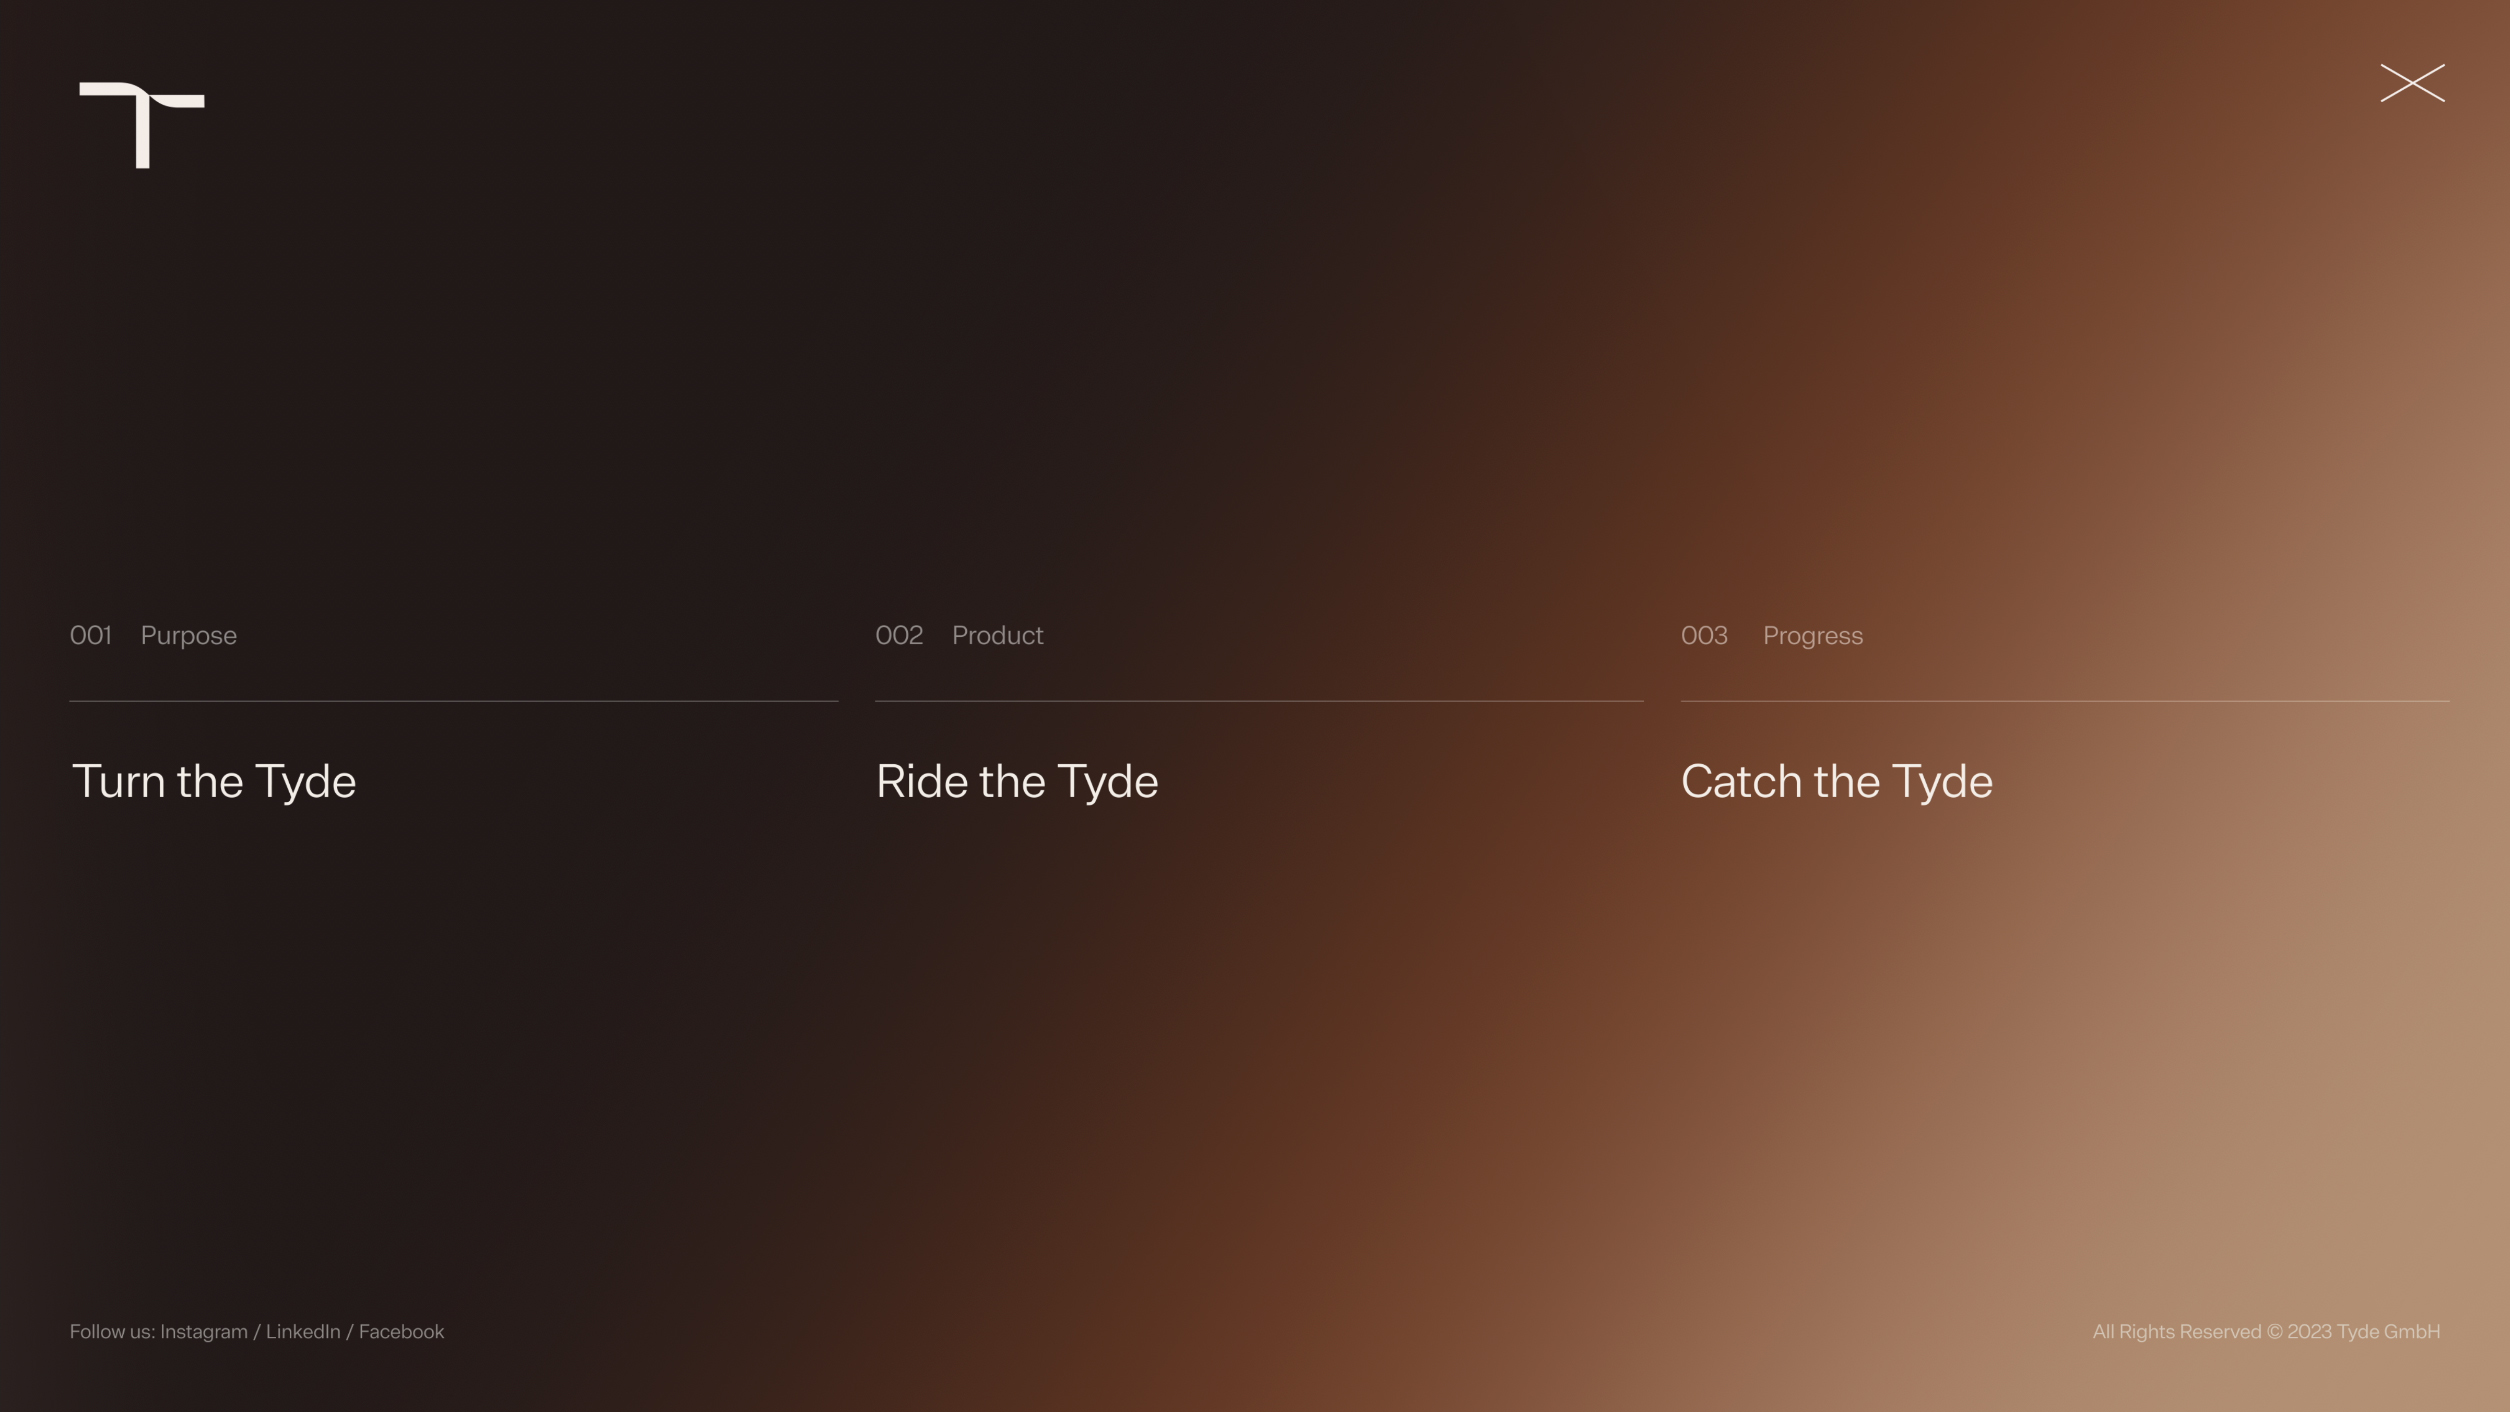Click the Follow us label
Image resolution: width=2510 pixels, height=1412 pixels.
click(x=112, y=1332)
